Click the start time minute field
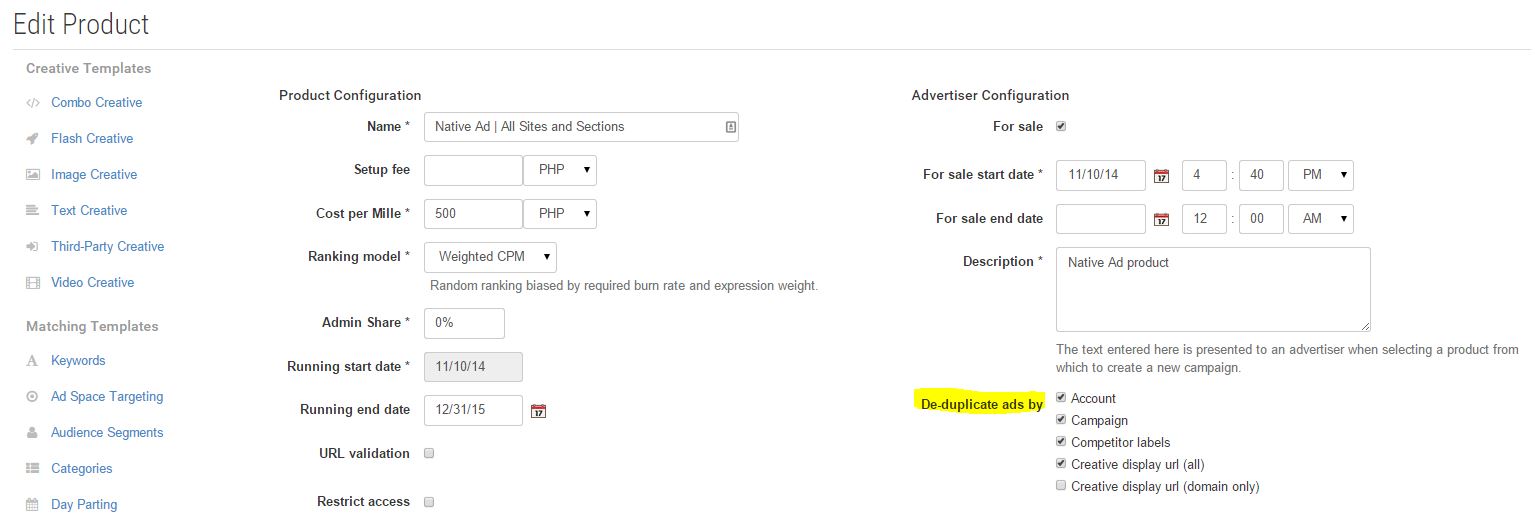 point(1260,175)
